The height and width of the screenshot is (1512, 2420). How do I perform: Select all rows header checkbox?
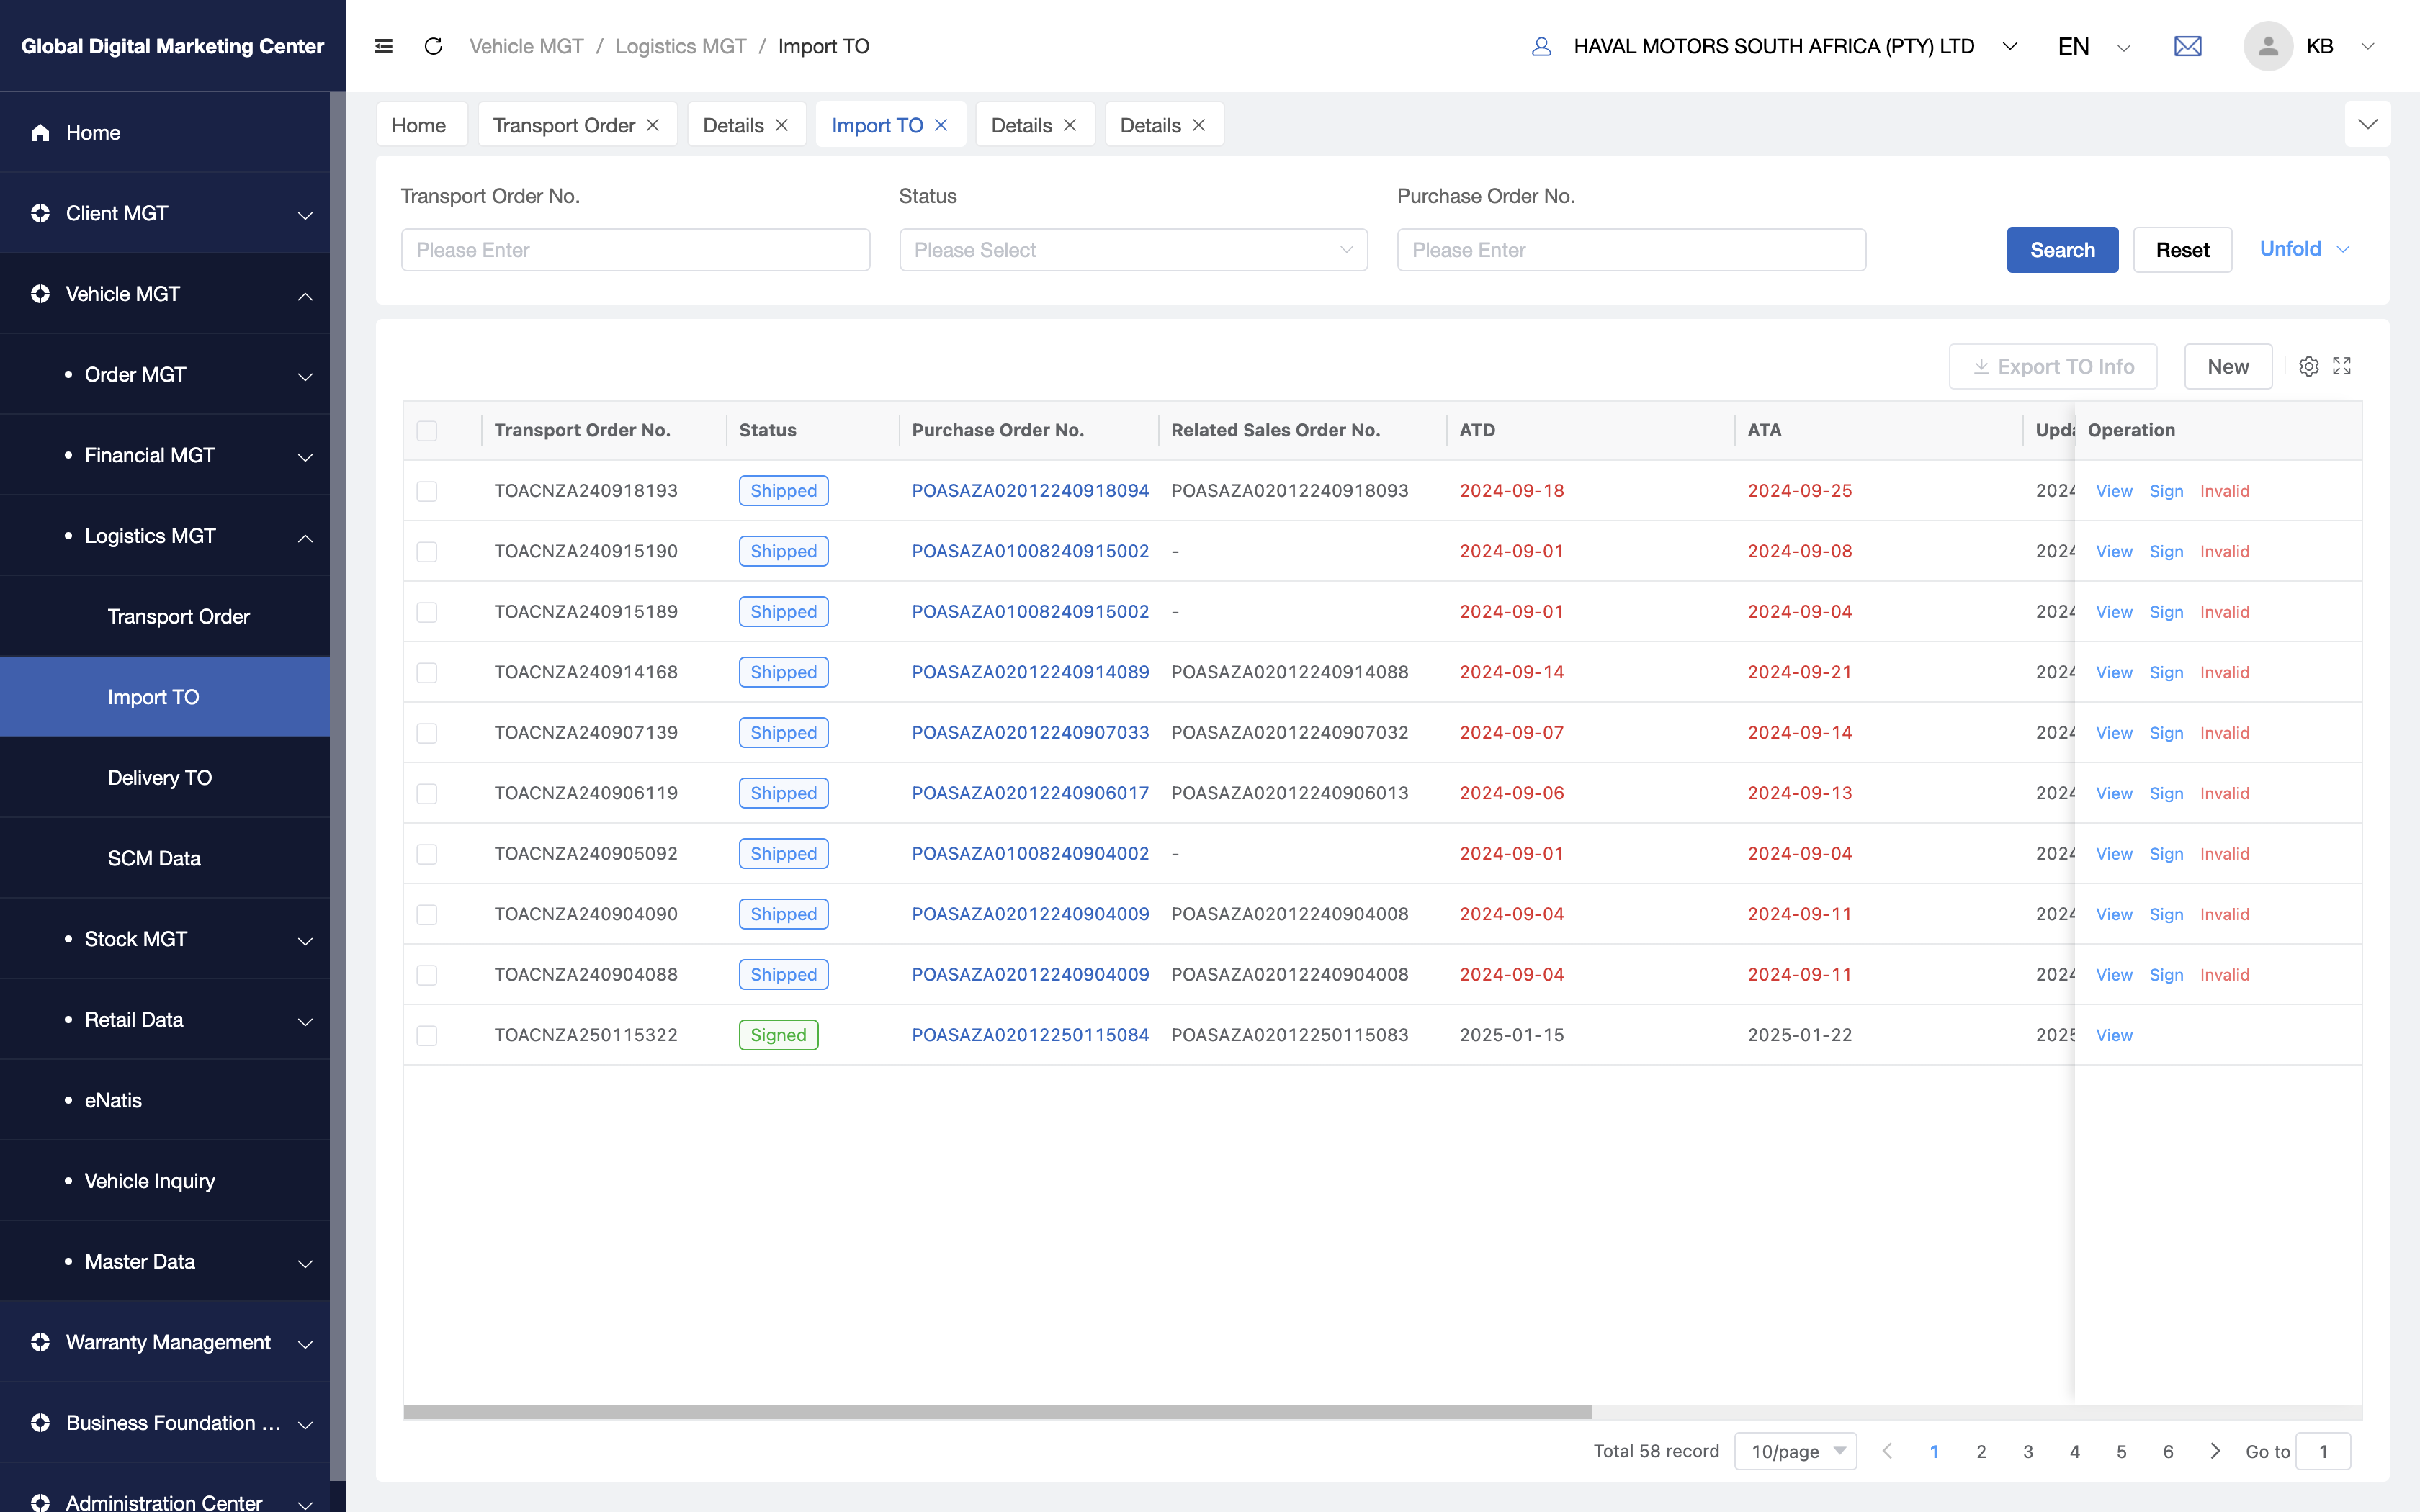[x=427, y=430]
